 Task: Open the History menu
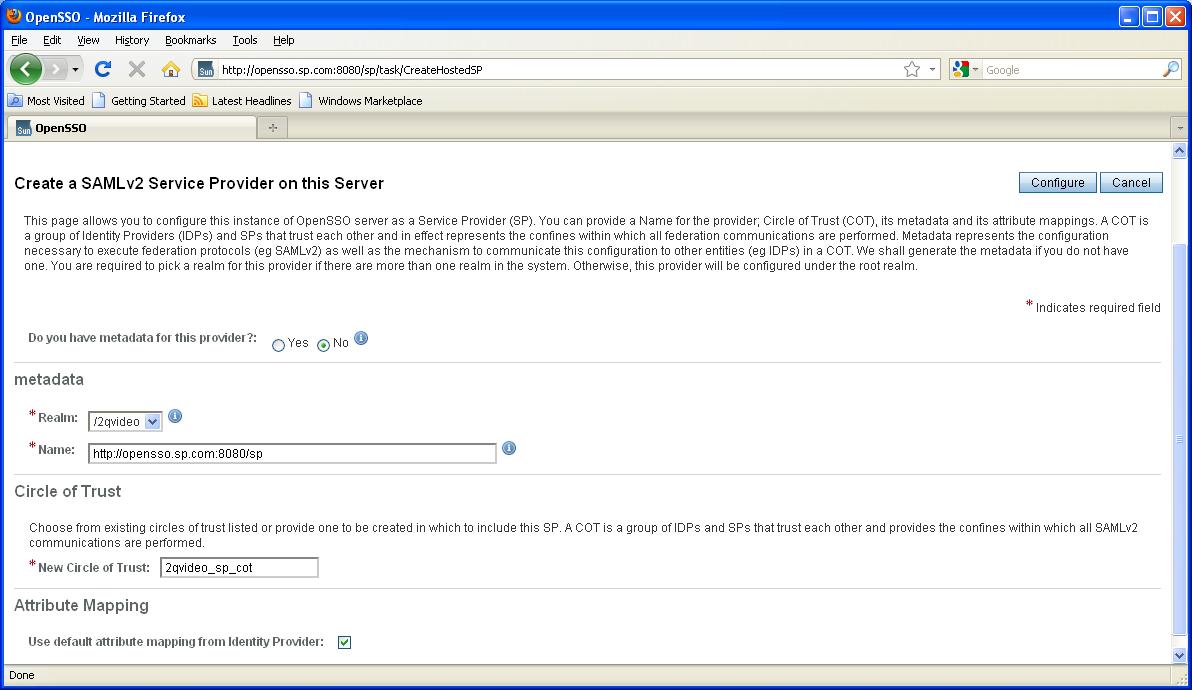click(132, 40)
